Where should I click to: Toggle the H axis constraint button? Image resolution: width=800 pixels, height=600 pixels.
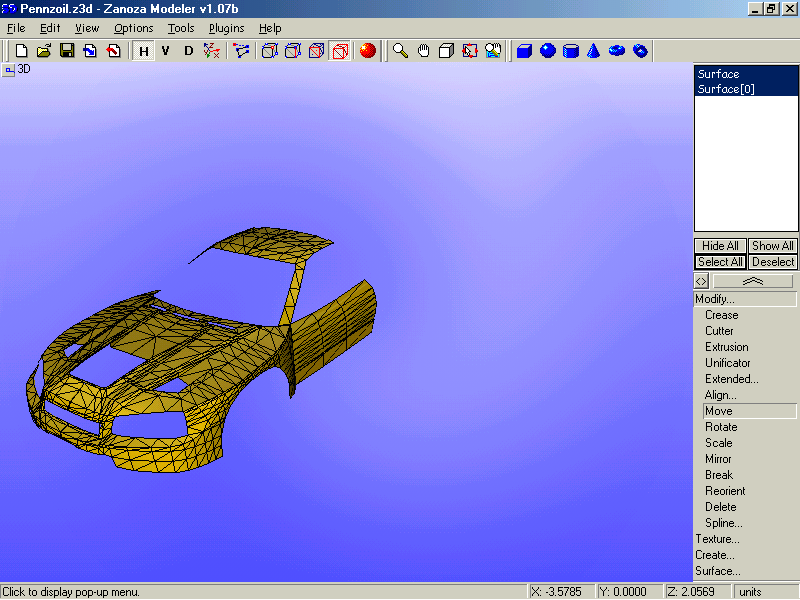[x=143, y=51]
